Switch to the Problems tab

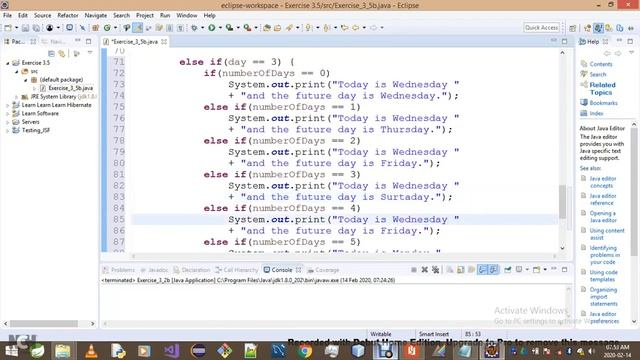click(x=119, y=270)
